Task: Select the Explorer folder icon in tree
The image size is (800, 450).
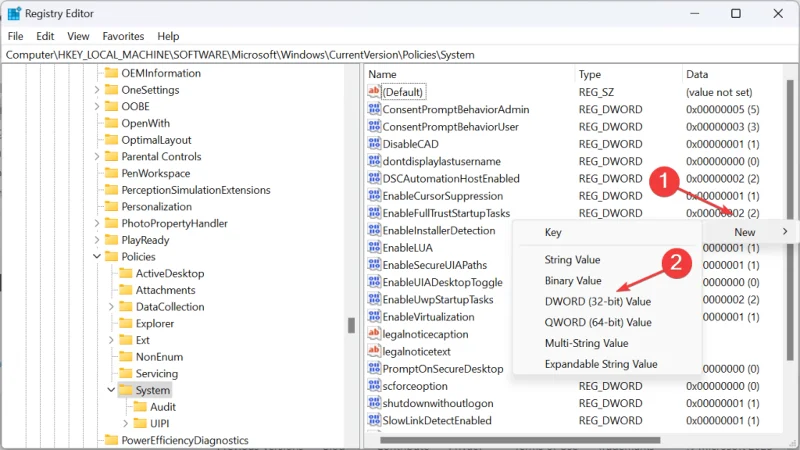Action: tap(125, 323)
